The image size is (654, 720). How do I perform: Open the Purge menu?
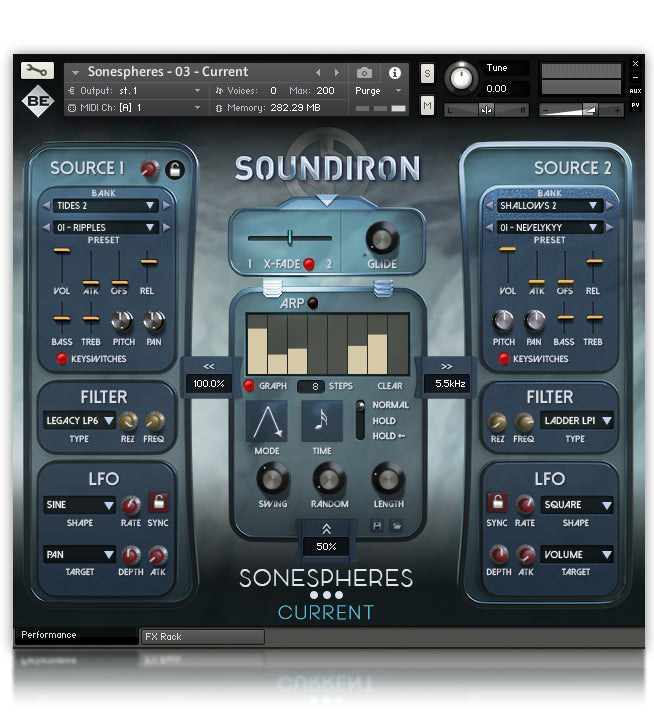coord(378,91)
